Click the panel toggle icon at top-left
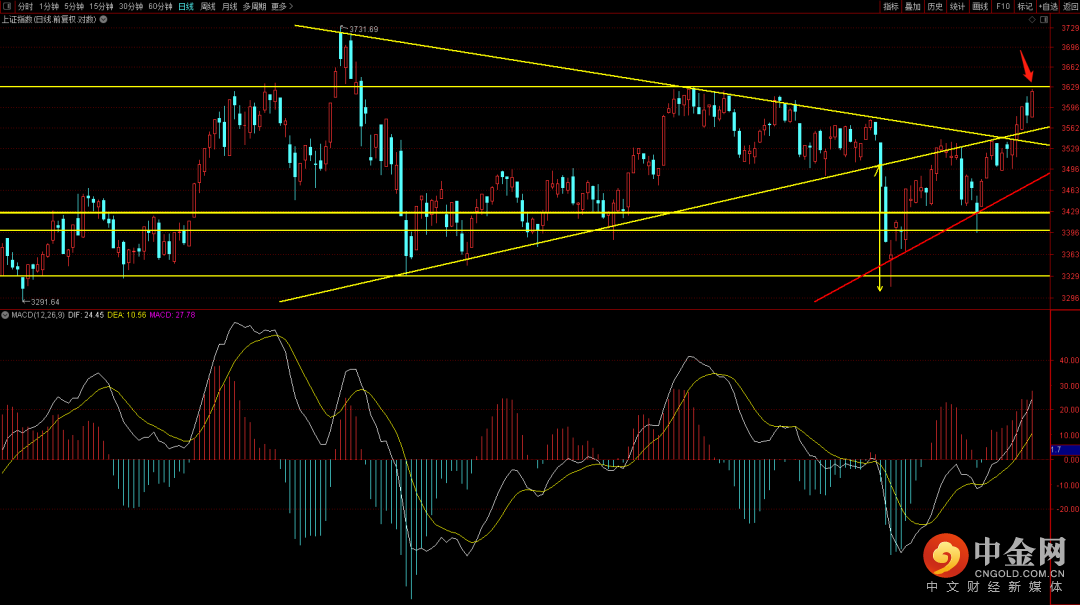 click(x=7, y=6)
